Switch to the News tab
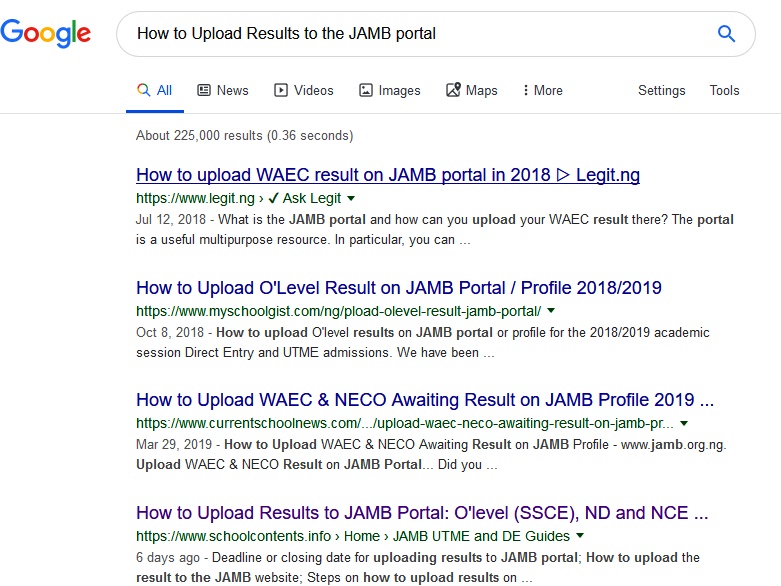 coord(223,90)
